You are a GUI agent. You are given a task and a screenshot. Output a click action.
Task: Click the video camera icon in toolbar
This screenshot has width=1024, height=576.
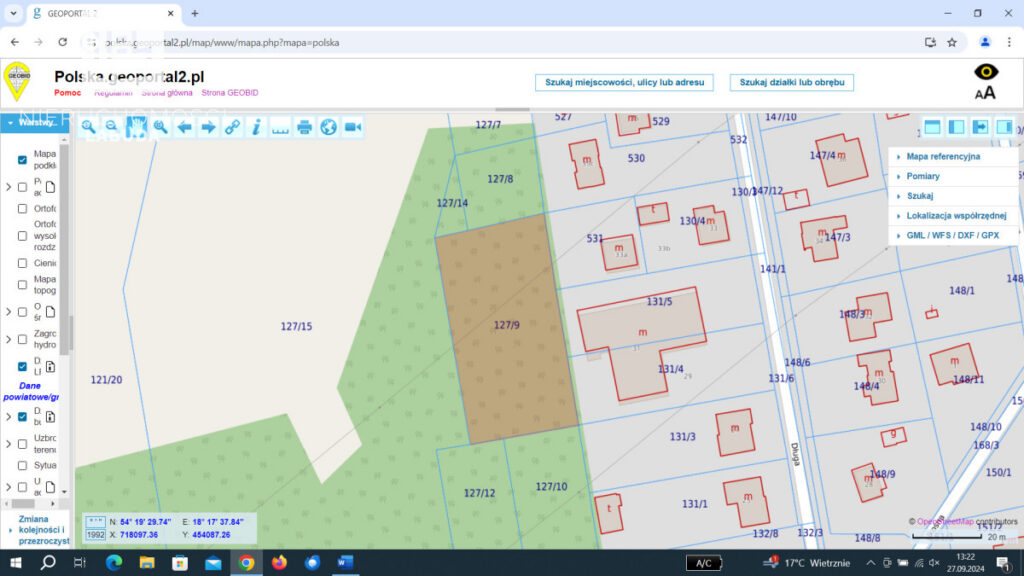352,127
